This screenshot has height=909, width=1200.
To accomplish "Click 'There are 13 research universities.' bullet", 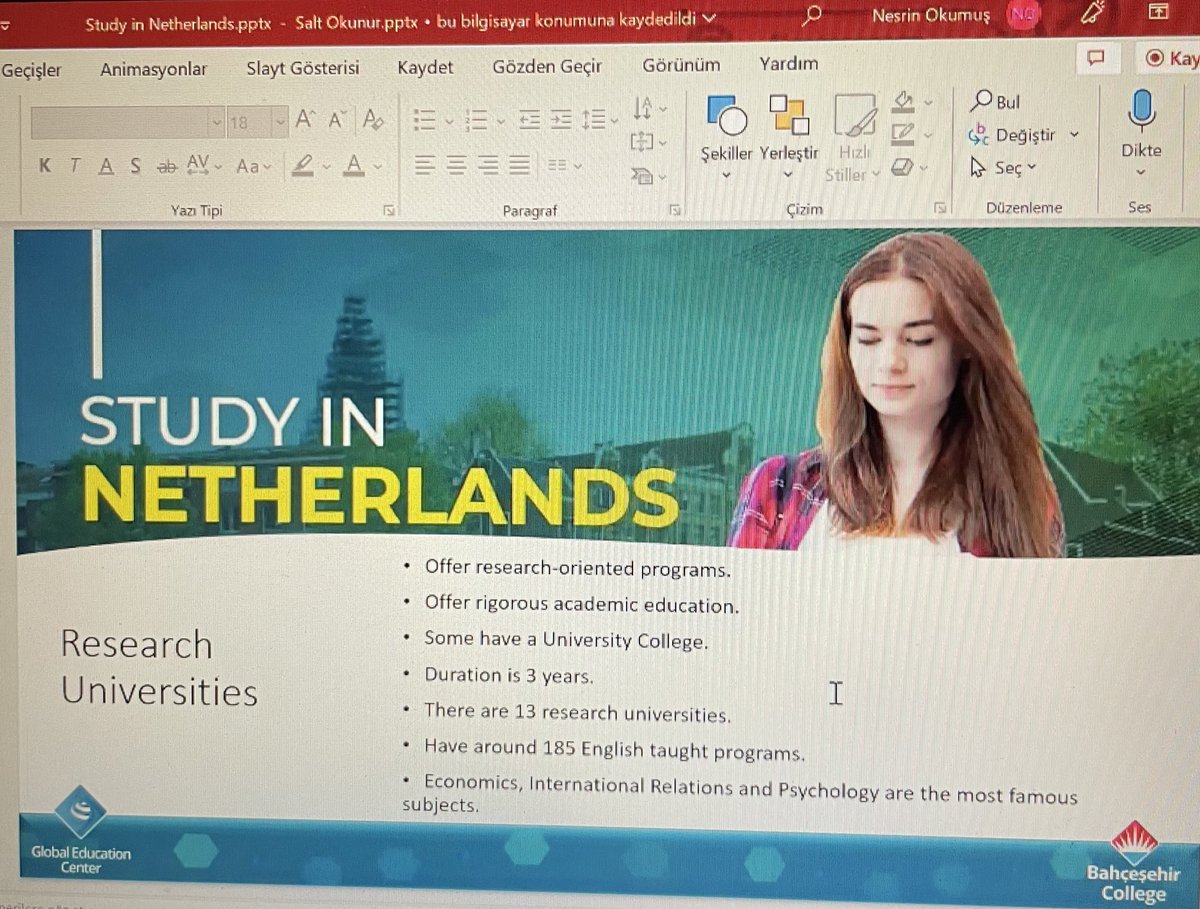I will point(577,714).
